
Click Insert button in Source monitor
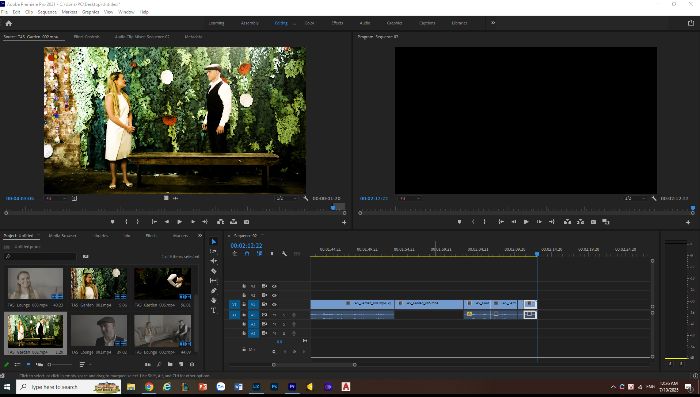click(x=221, y=221)
